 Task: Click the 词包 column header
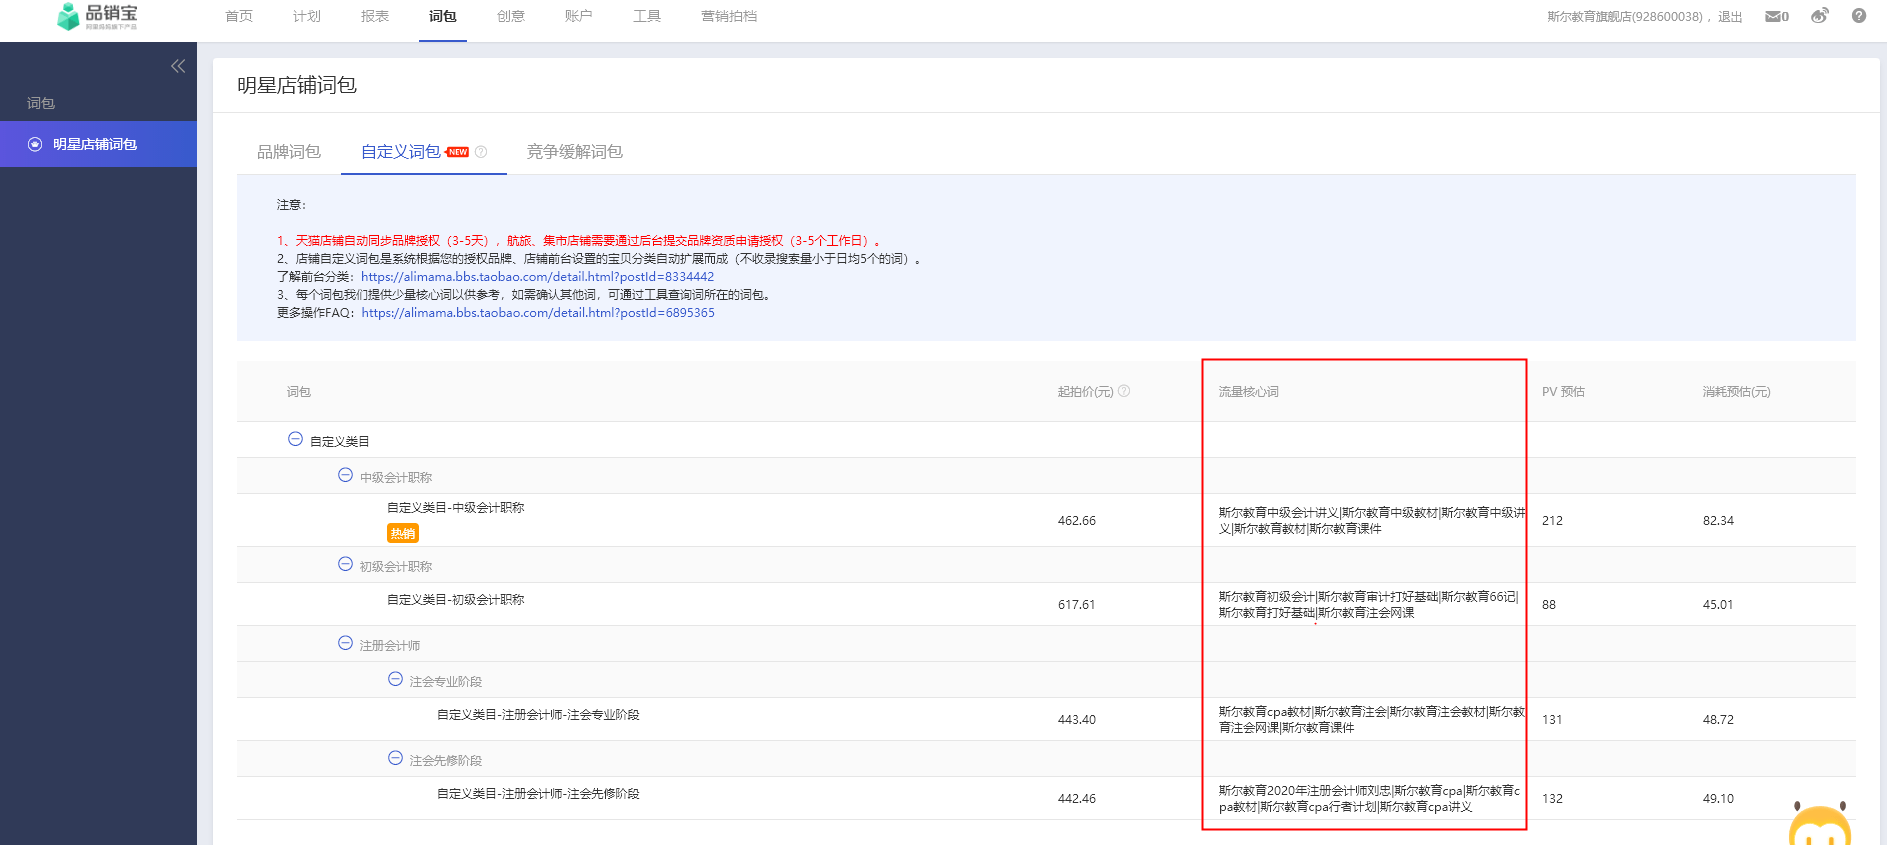pos(299,392)
